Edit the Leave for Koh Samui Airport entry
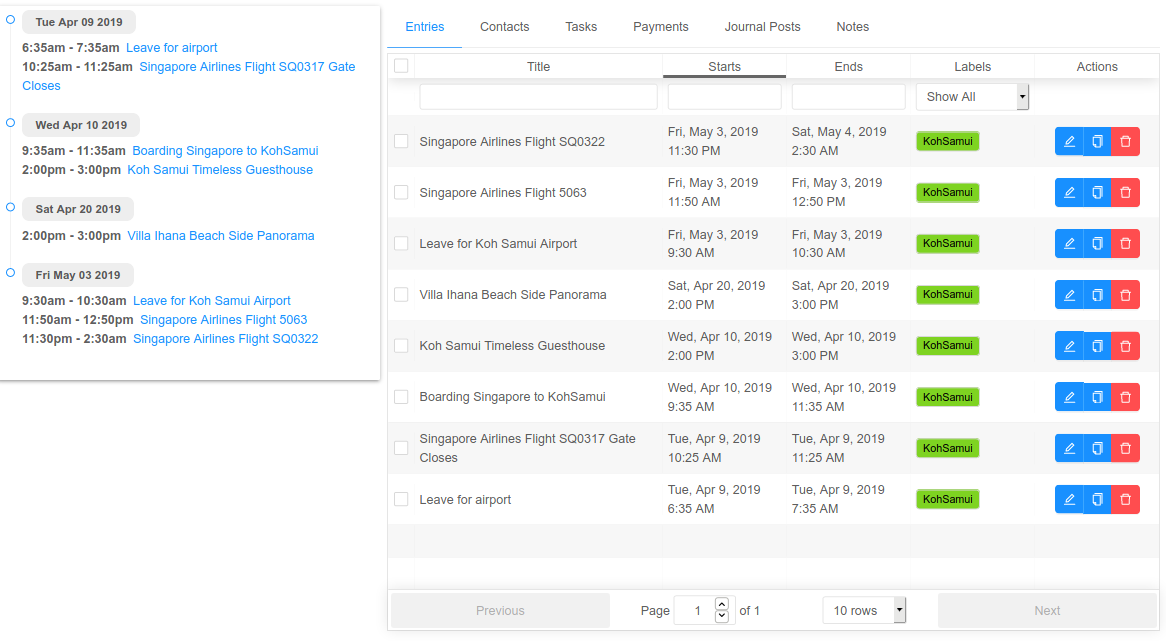The width and height of the screenshot is (1168, 641). (x=1069, y=243)
